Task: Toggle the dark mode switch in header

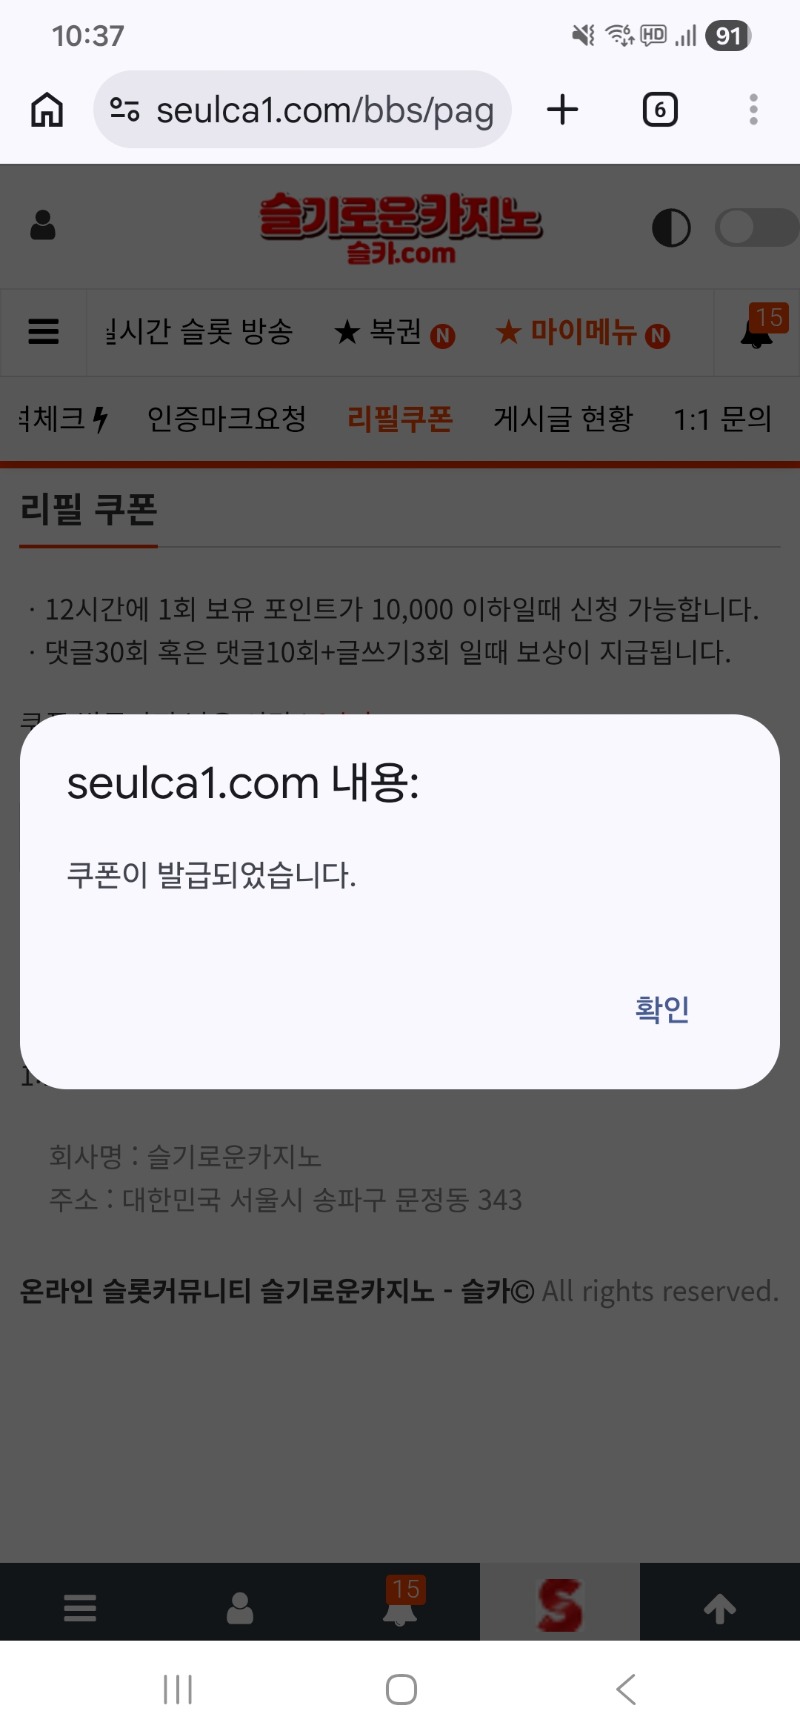Action: click(x=756, y=228)
